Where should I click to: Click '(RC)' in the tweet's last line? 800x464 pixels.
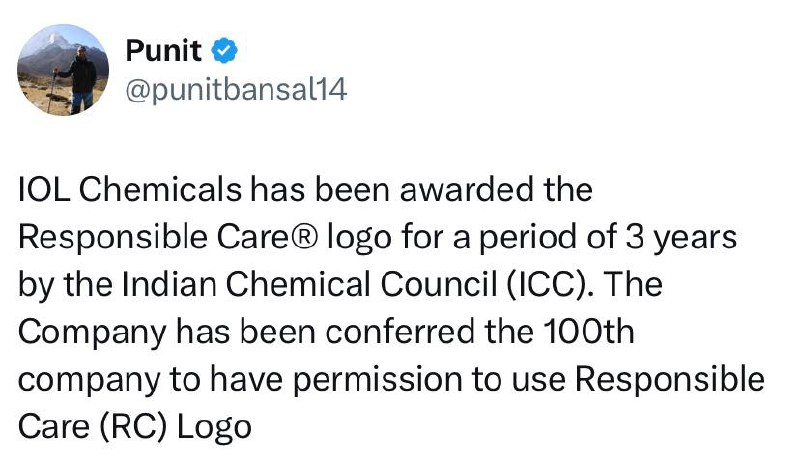[x=133, y=428]
